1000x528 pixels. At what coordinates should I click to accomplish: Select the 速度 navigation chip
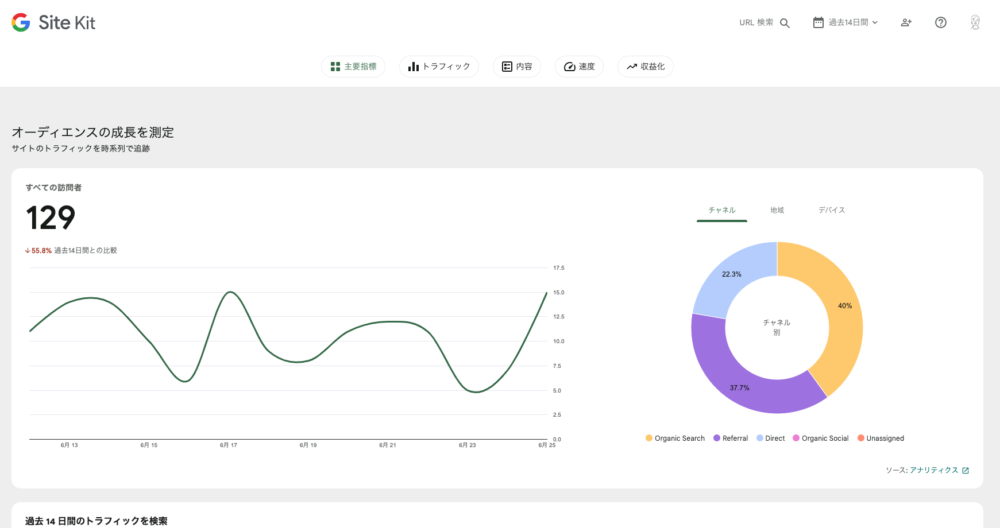click(579, 67)
